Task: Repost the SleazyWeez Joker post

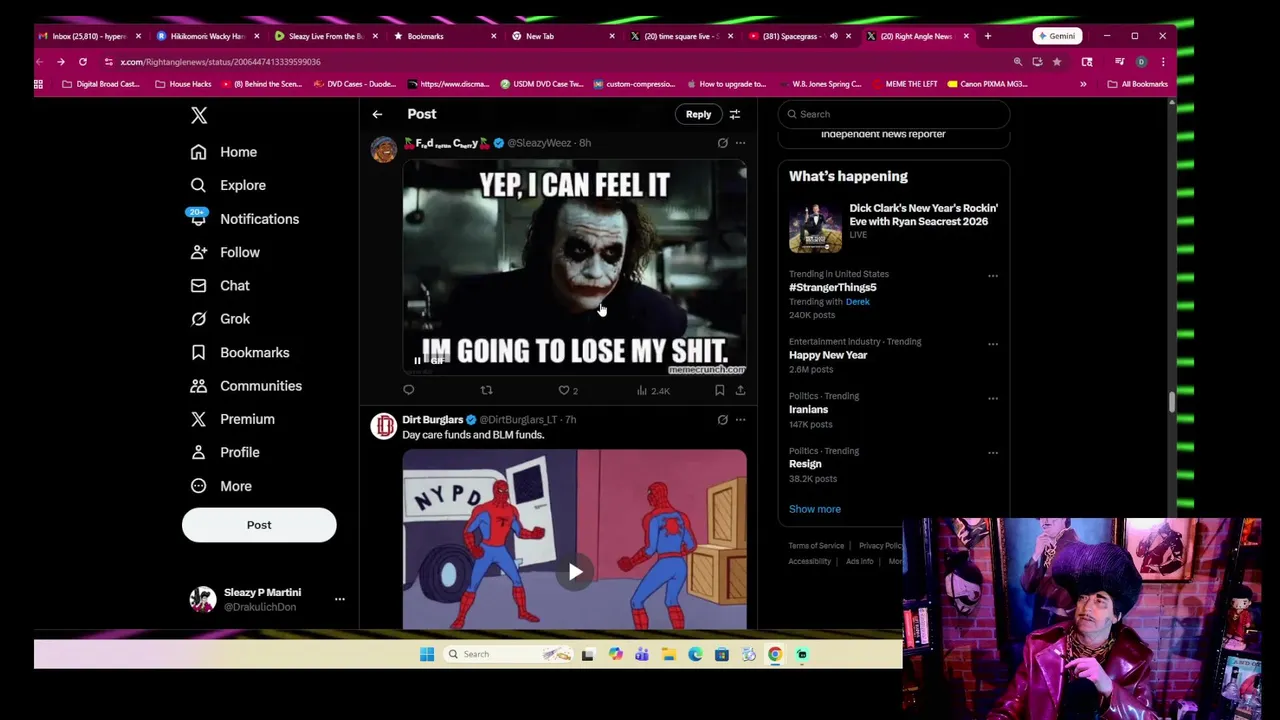Action: point(486,390)
